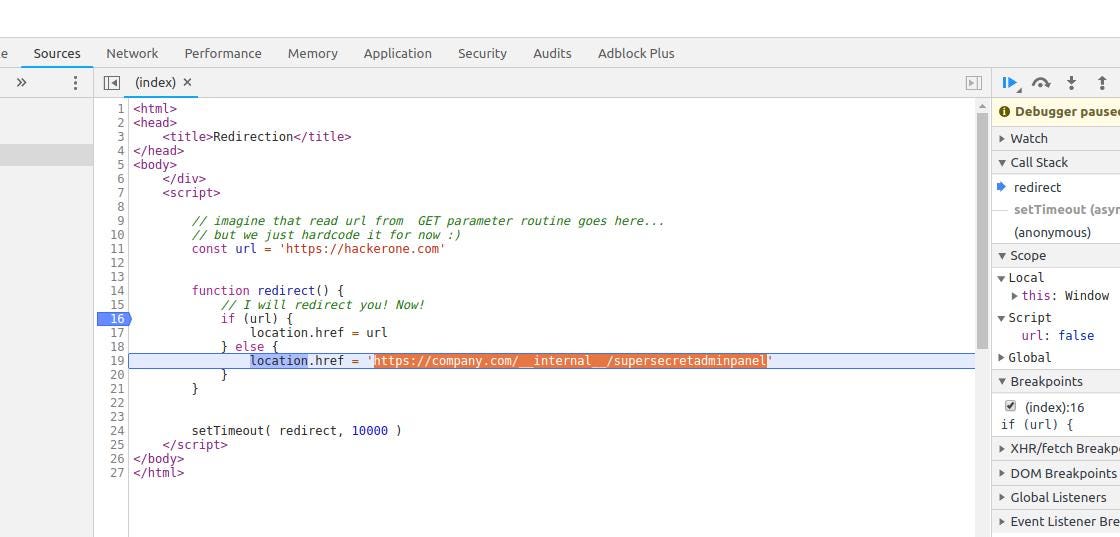Click line number 19 in gutter

tap(117, 361)
